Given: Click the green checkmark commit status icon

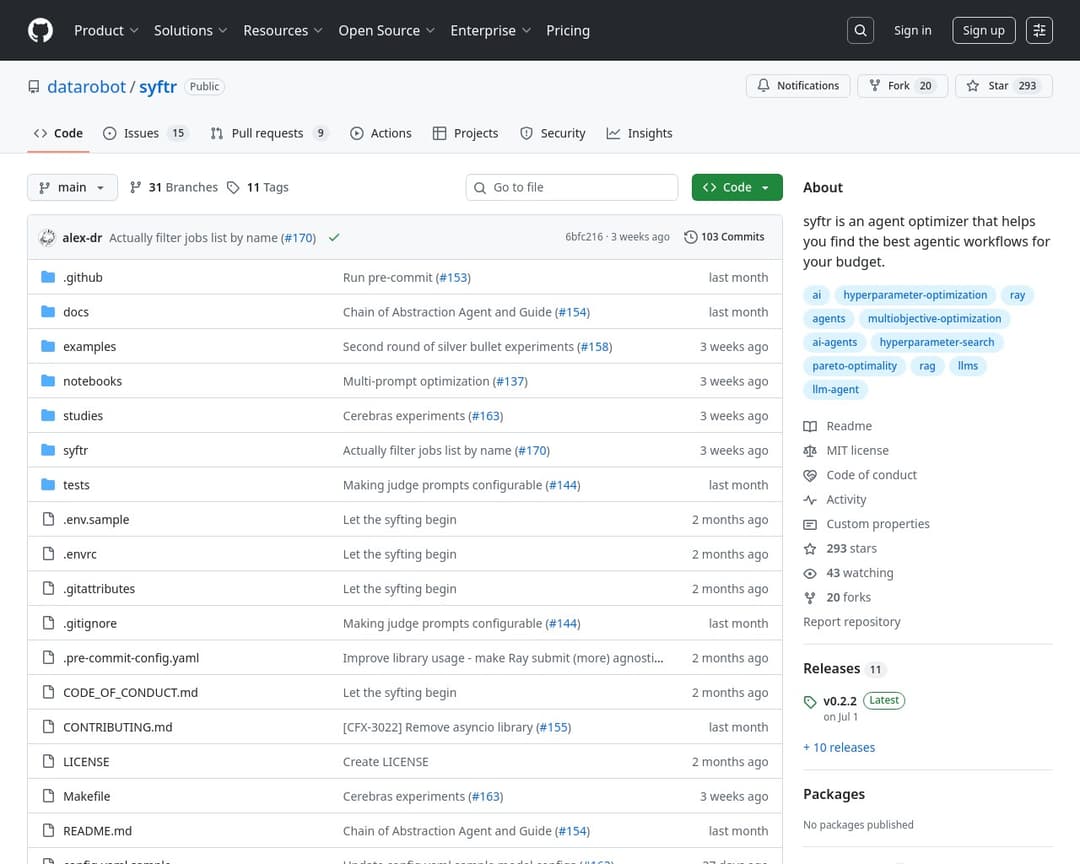Looking at the screenshot, I should tap(334, 238).
